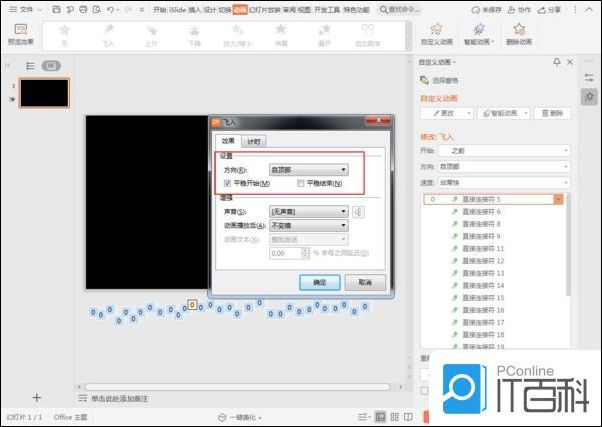Click the redo arrow icon
602x427 pixels.
[128, 10]
